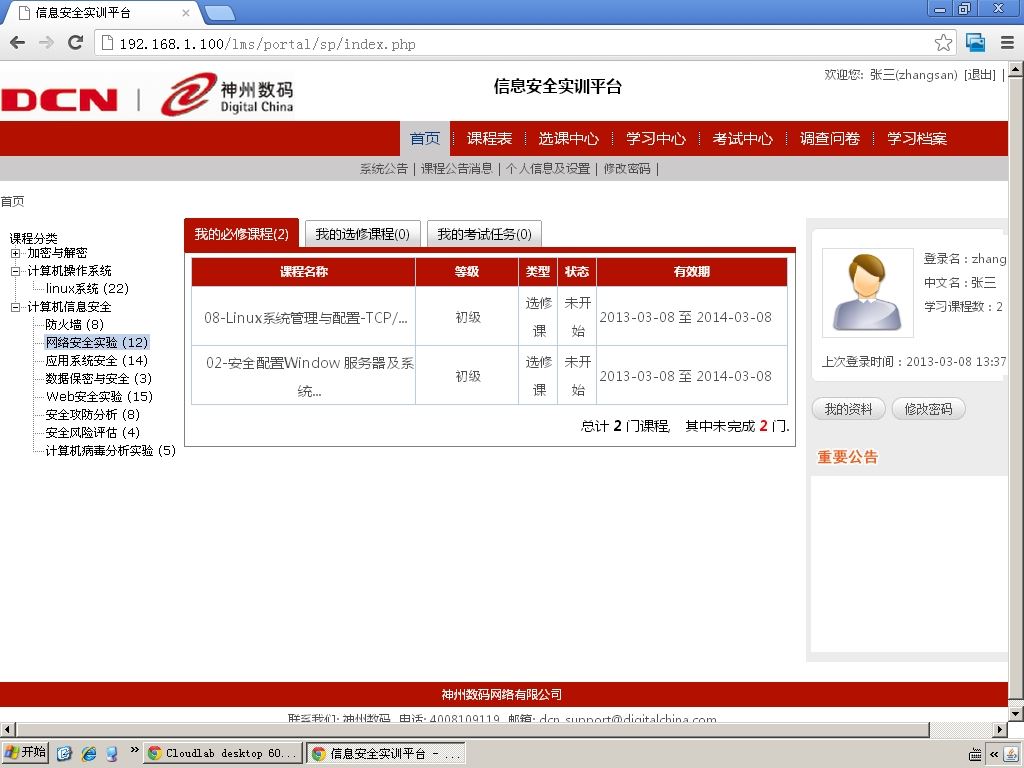Select 安全风险评估 (4) category
This screenshot has width=1024, height=768.
click(x=93, y=432)
